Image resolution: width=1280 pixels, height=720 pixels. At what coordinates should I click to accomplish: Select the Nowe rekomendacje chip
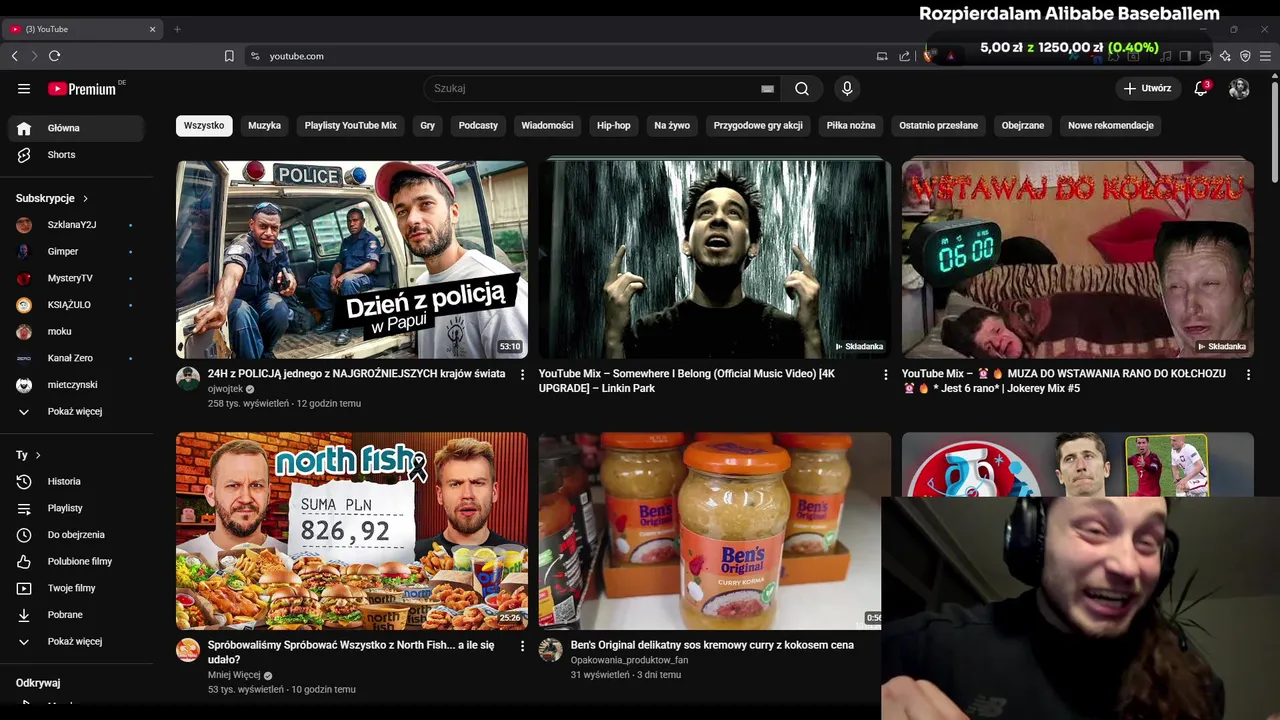pos(1111,126)
